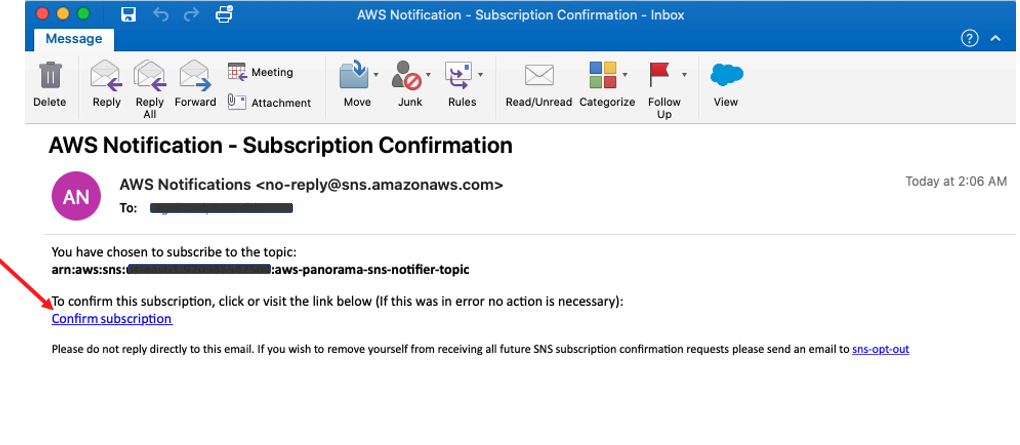Image resolution: width=1020 pixels, height=445 pixels.
Task: Expand the Rules dropdown
Action: [x=481, y=74]
